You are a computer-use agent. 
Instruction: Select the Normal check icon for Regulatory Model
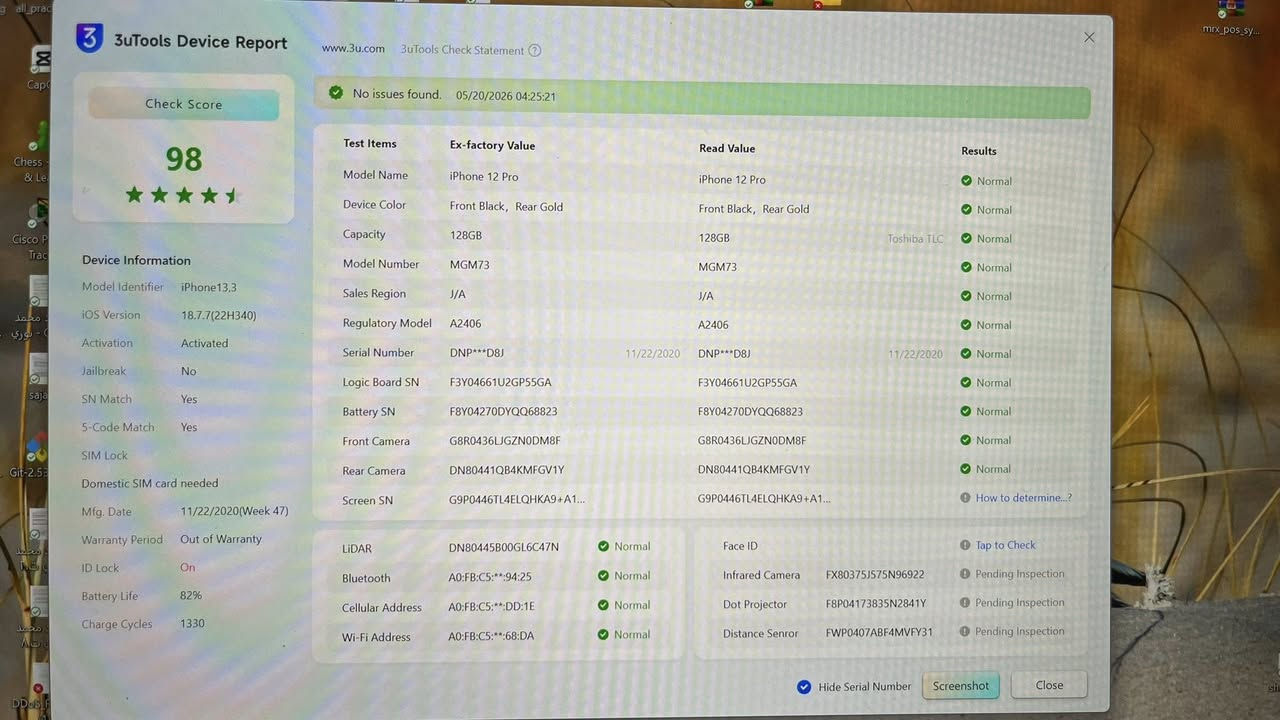pos(966,325)
